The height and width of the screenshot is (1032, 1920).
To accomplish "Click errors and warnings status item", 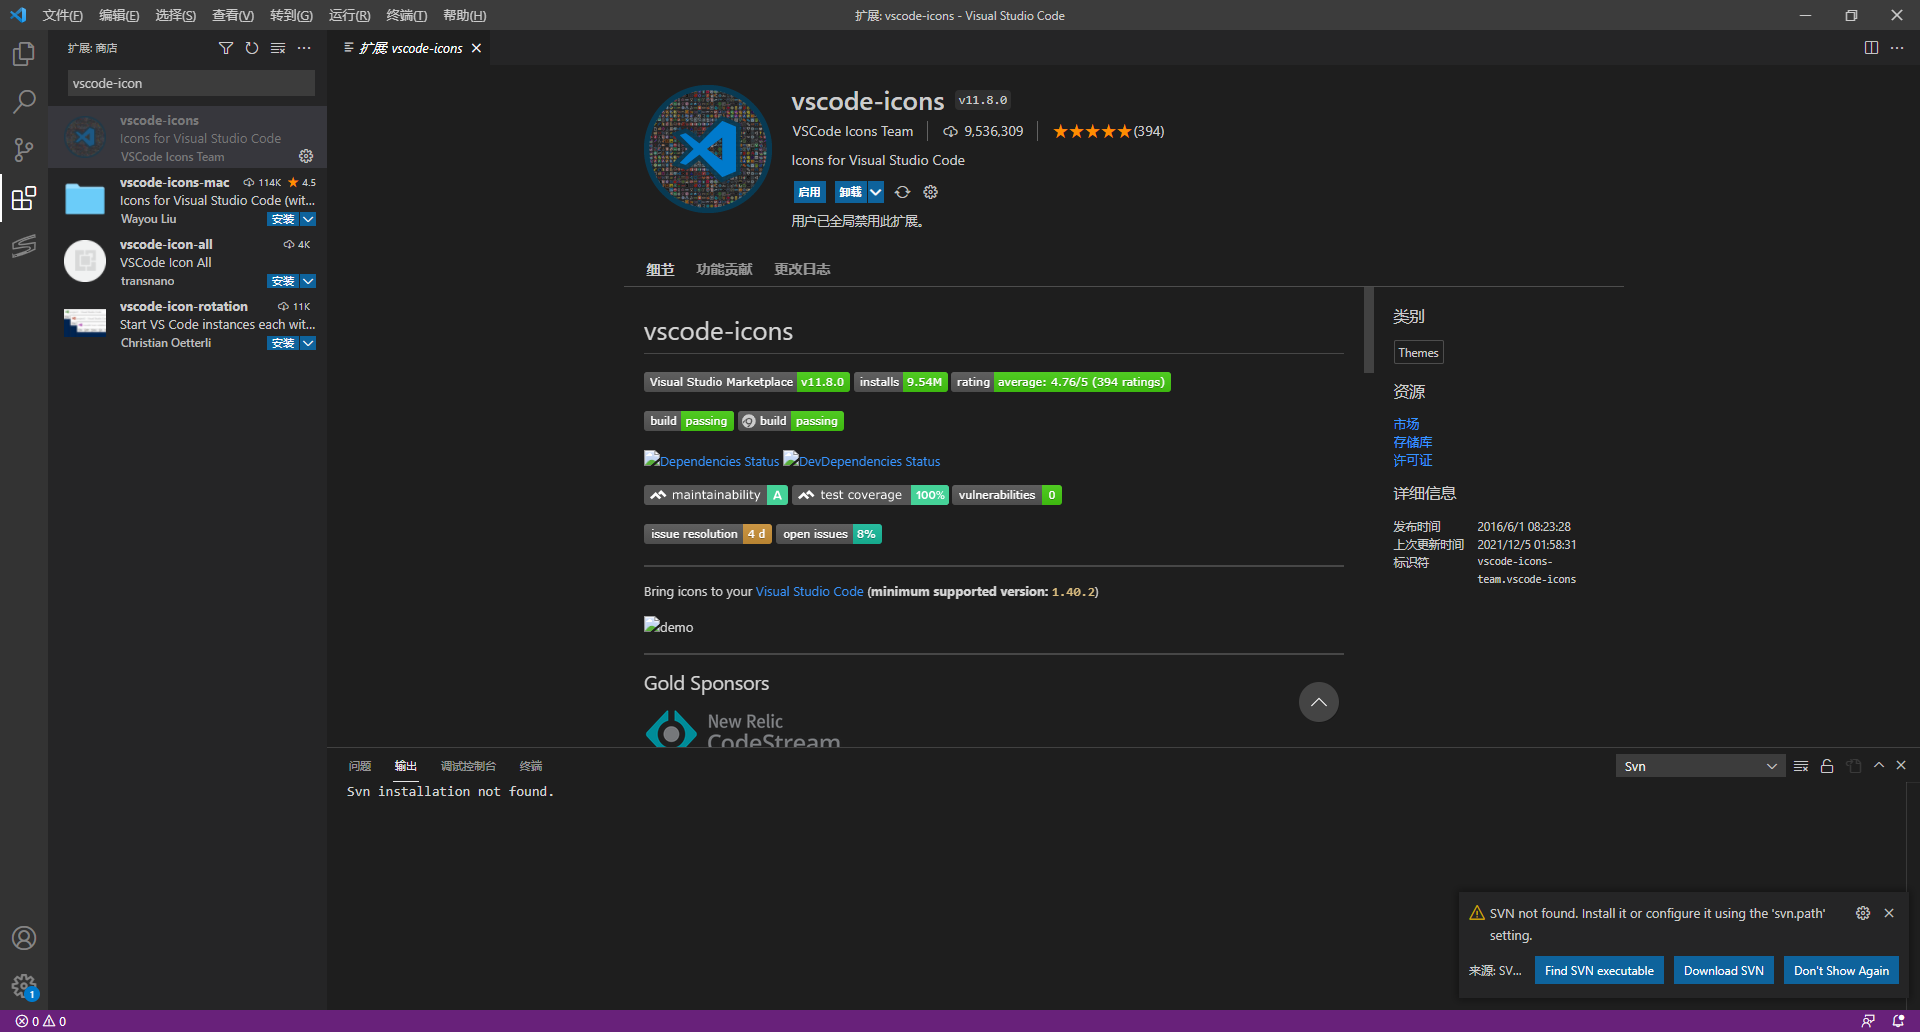I will 41,1021.
